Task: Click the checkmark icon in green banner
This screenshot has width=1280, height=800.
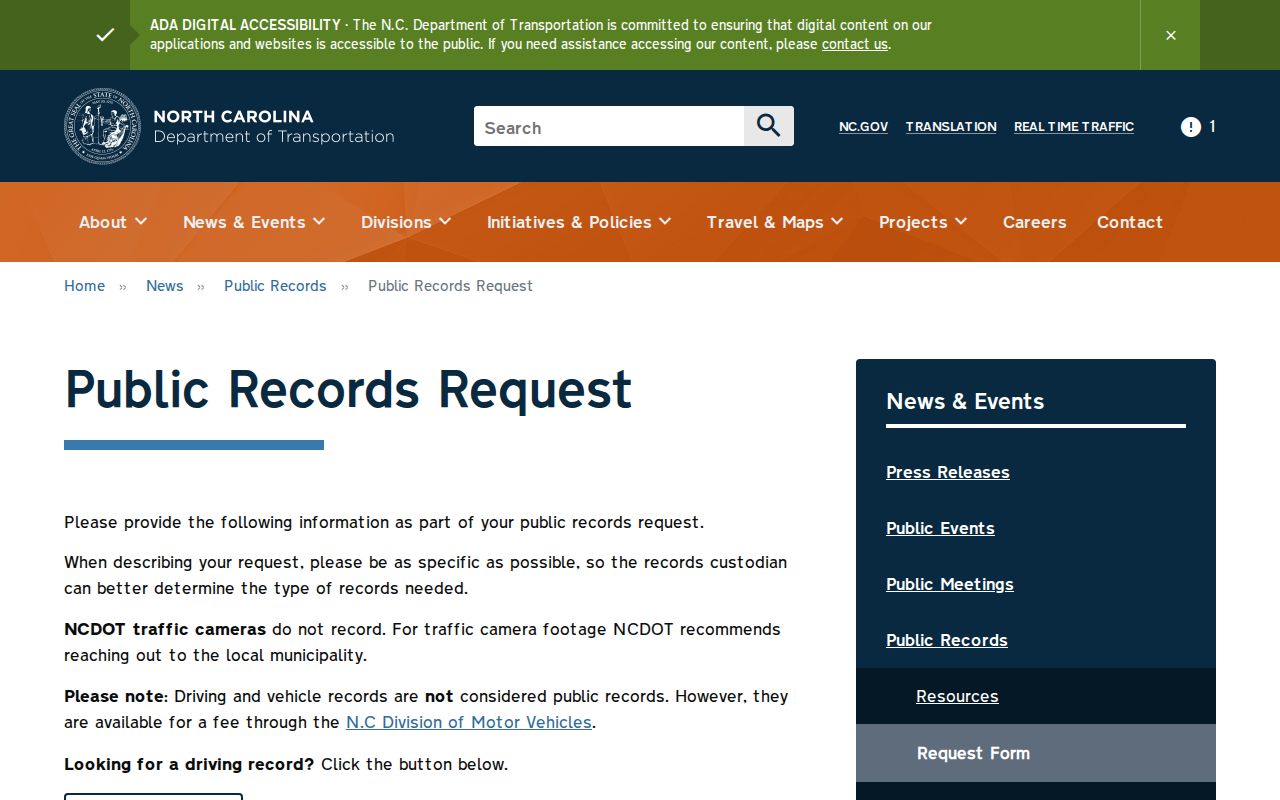Action: (x=105, y=35)
